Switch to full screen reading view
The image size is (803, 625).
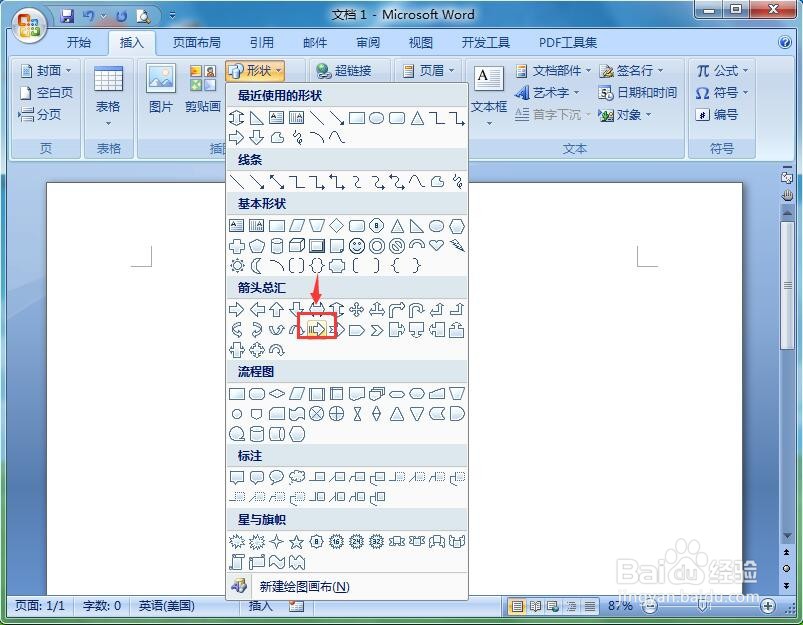pyautogui.click(x=535, y=607)
